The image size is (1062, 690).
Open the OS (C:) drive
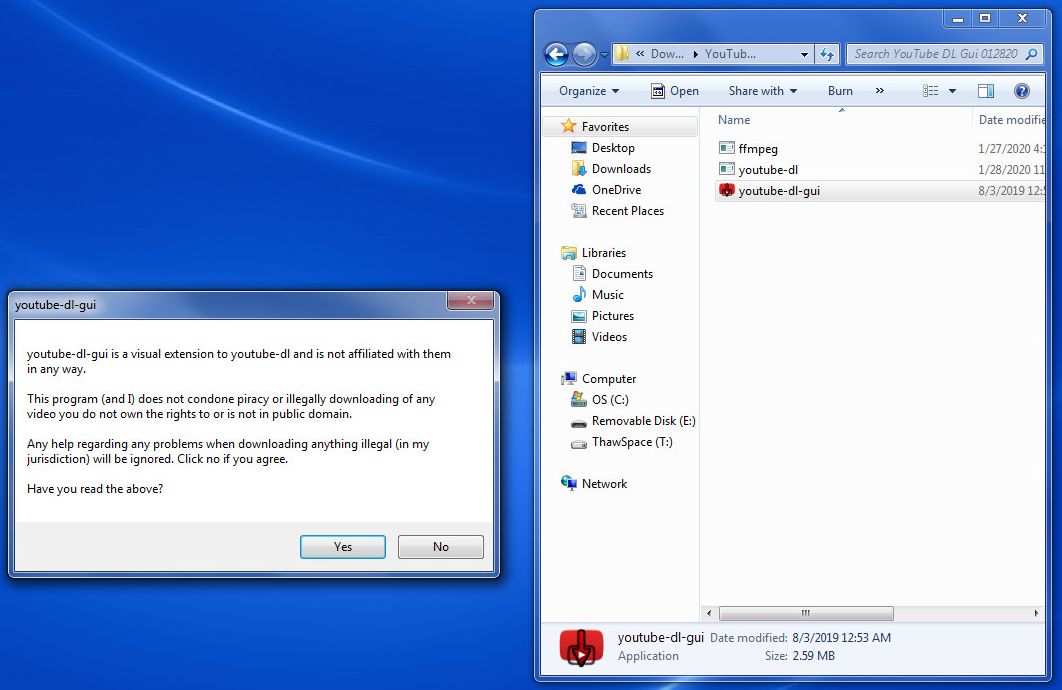[x=610, y=400]
